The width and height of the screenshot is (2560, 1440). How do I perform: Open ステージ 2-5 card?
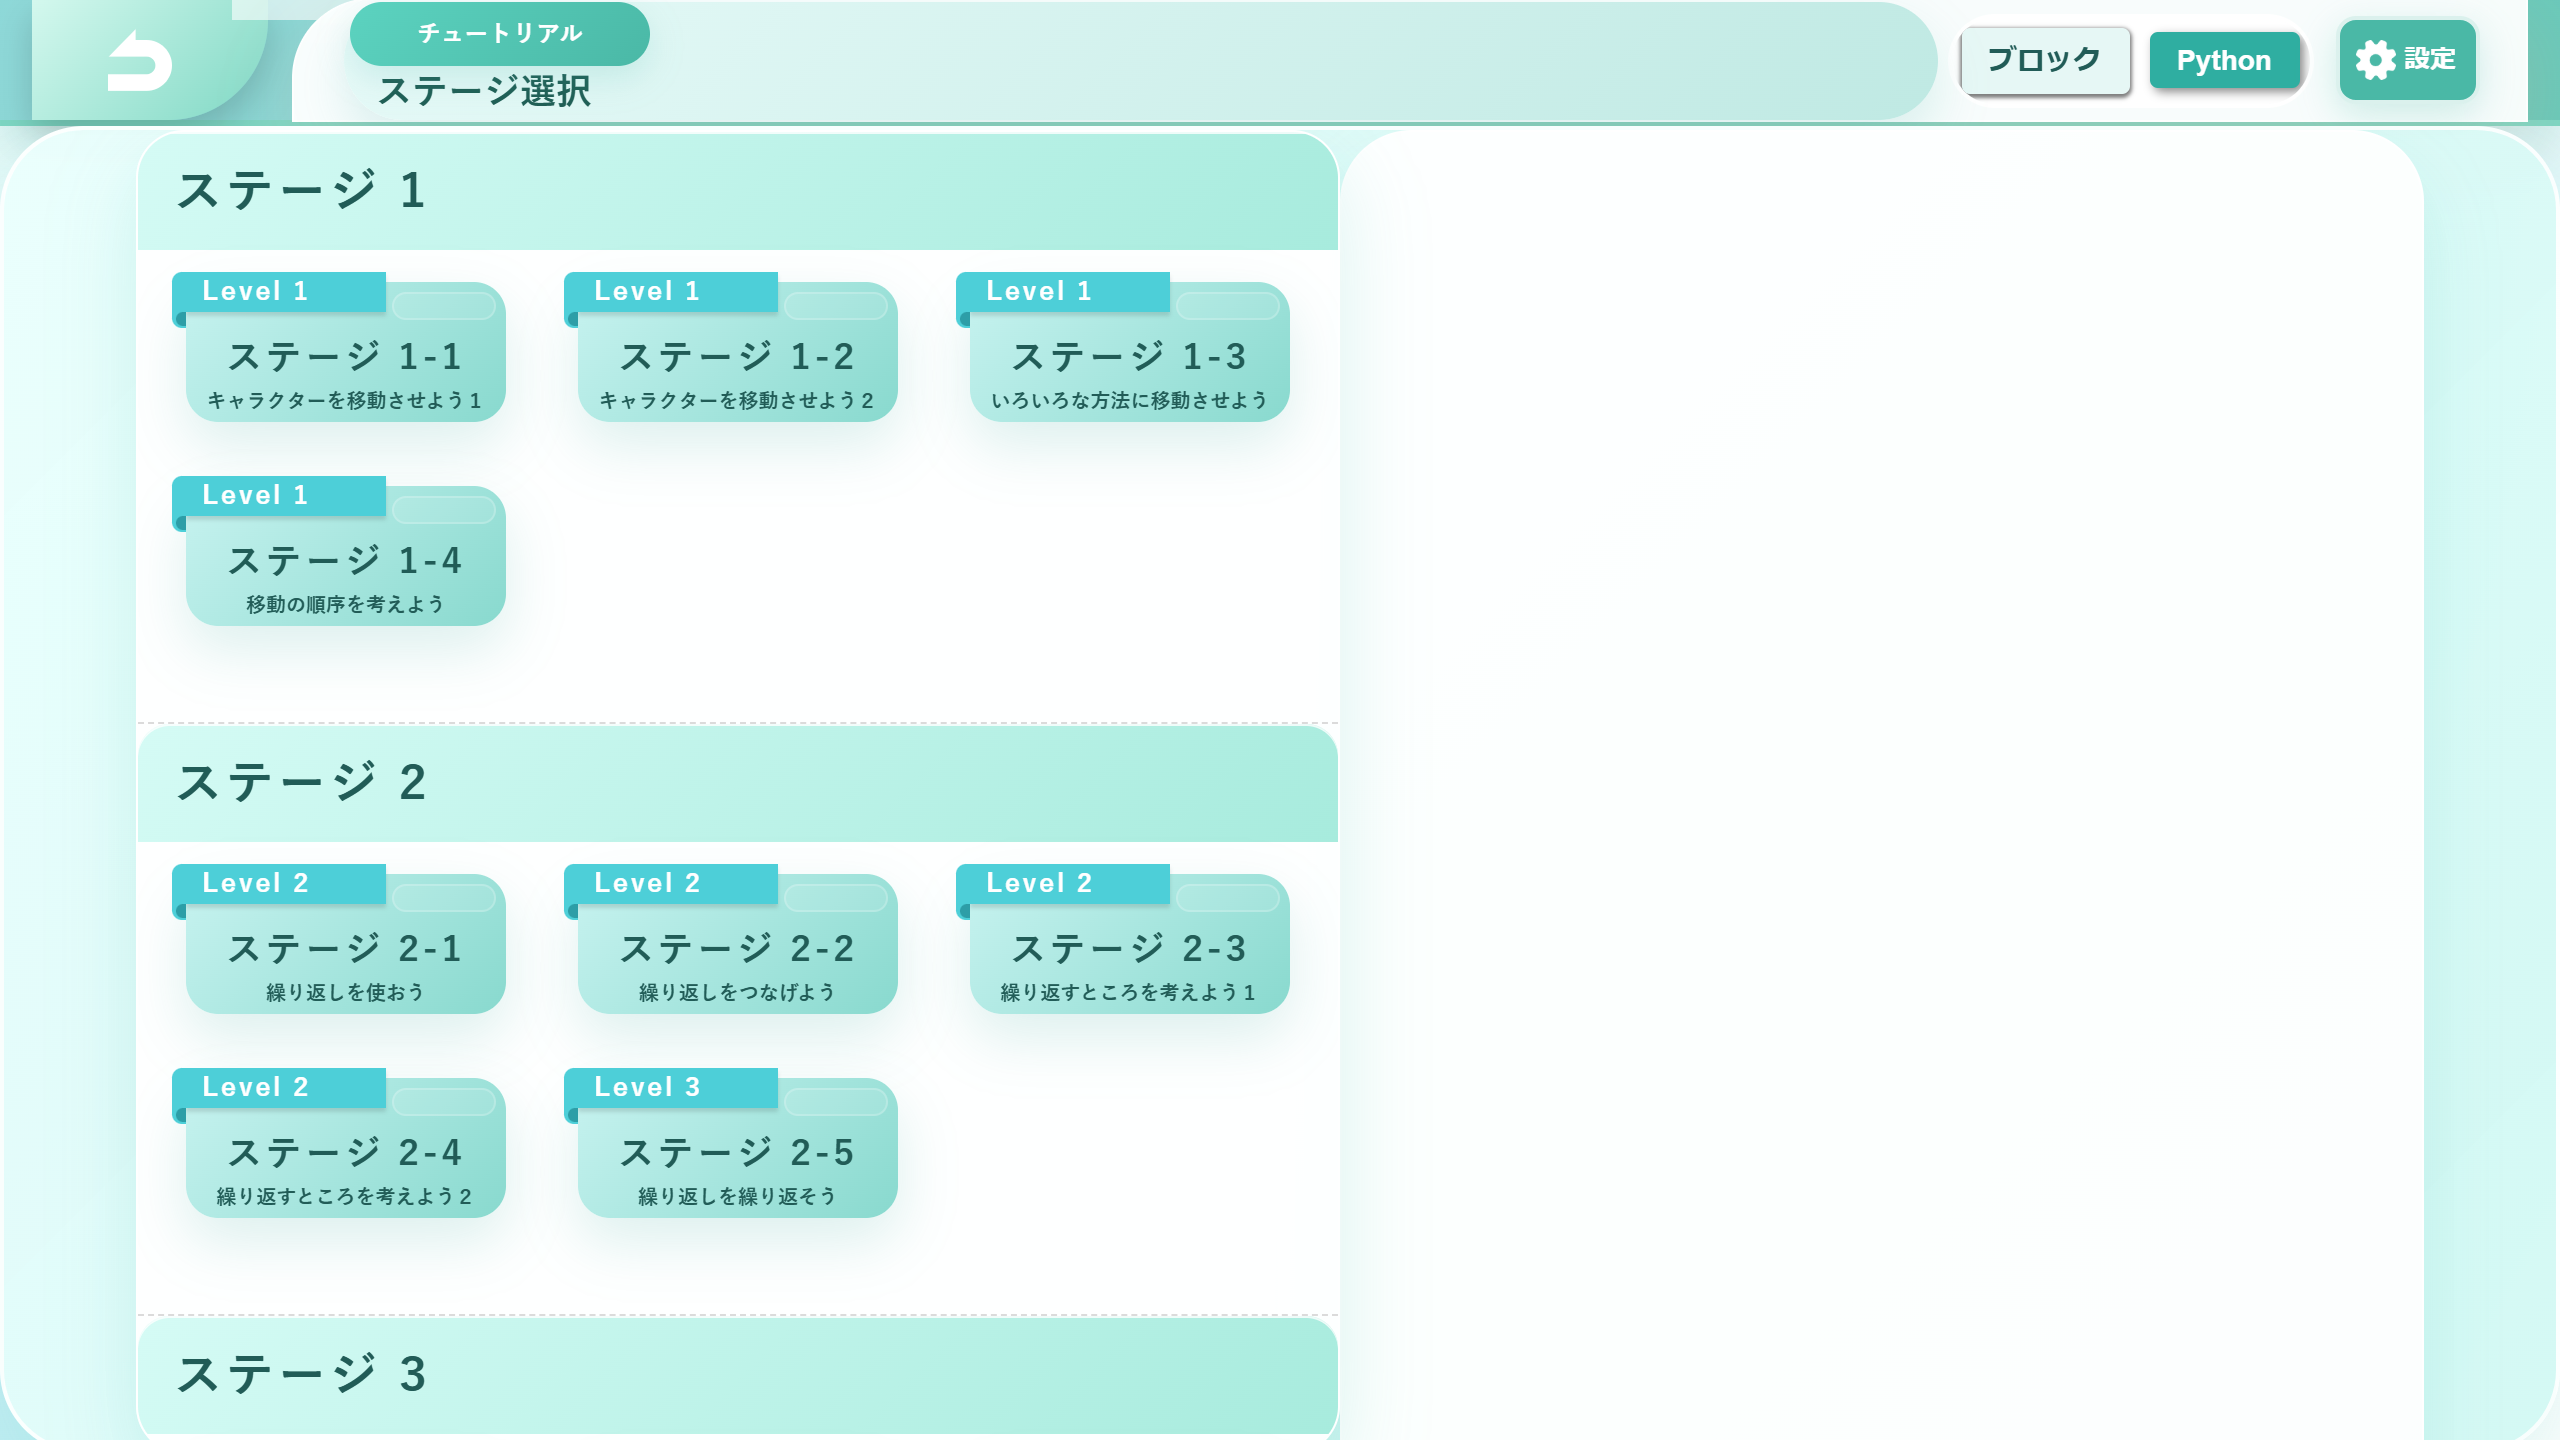(737, 1148)
